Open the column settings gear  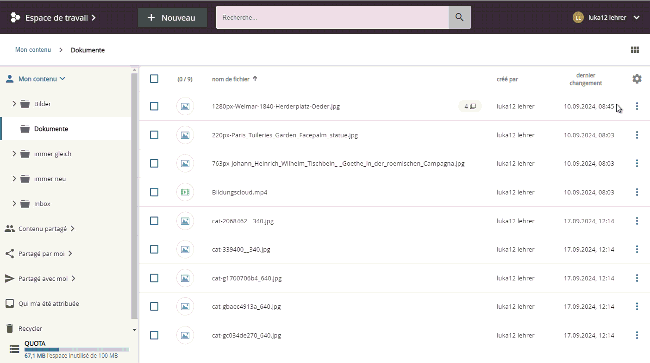637,79
